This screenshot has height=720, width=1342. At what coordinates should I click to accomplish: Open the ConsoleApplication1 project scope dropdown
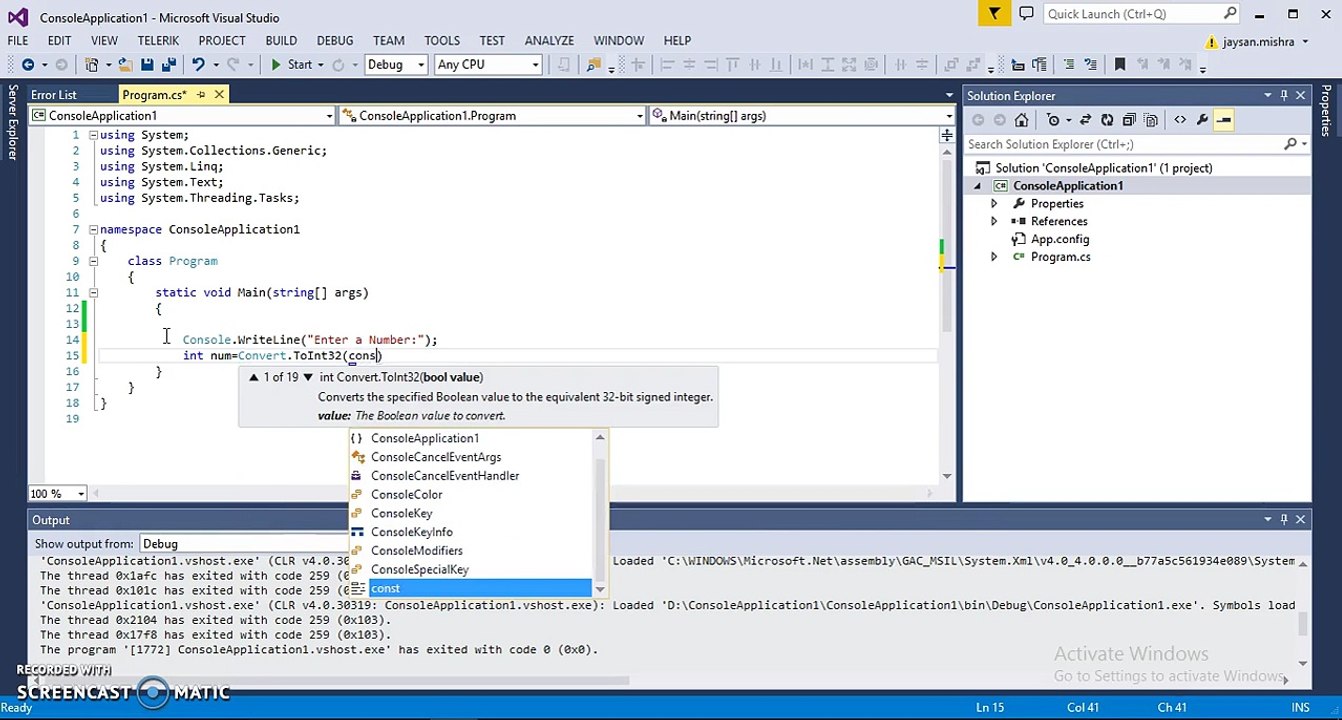tap(182, 116)
